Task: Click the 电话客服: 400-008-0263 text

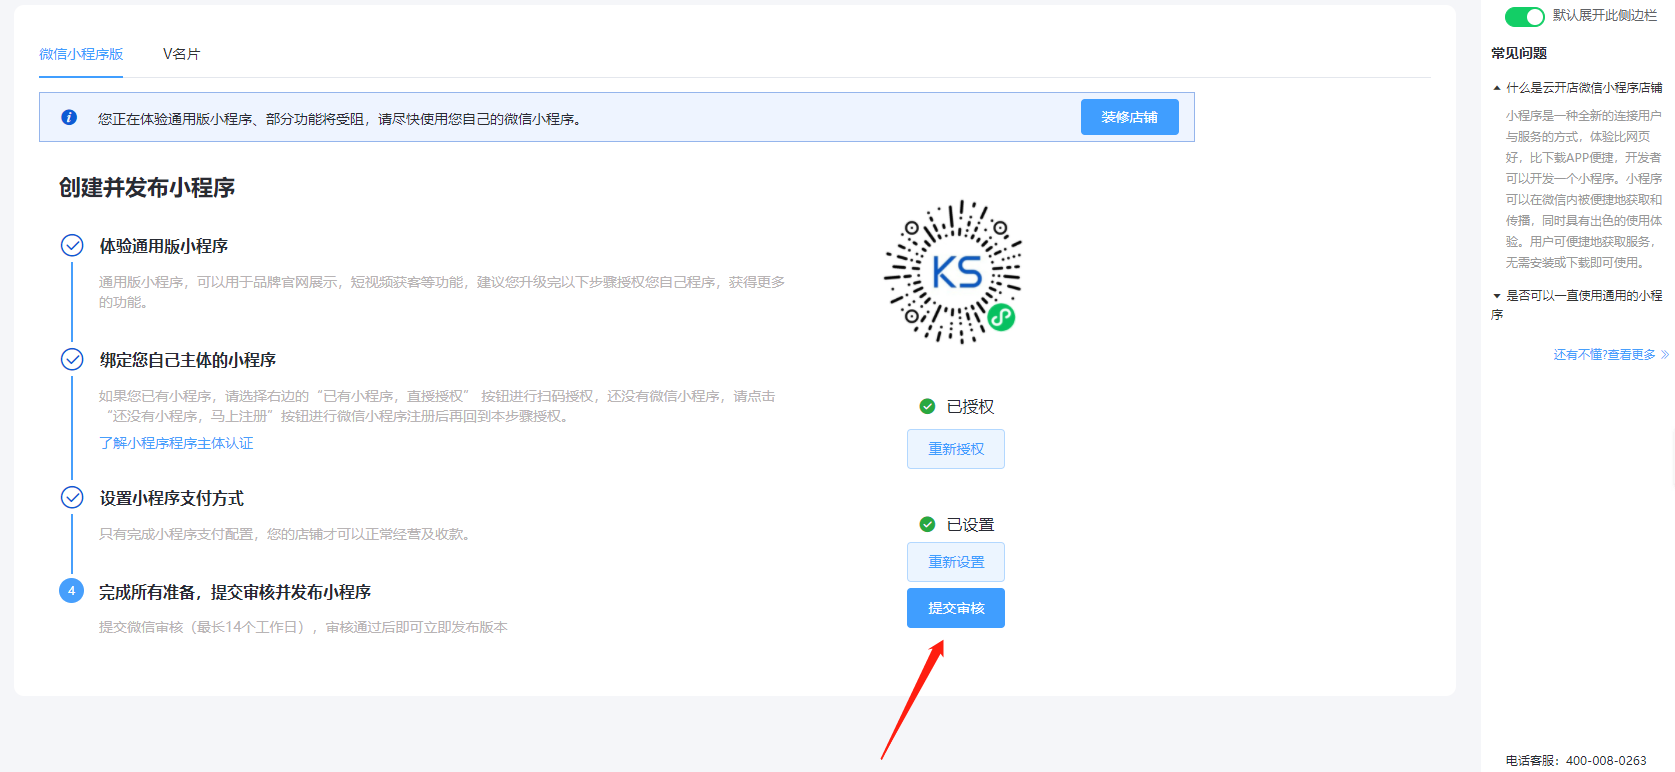Action: [1575, 761]
